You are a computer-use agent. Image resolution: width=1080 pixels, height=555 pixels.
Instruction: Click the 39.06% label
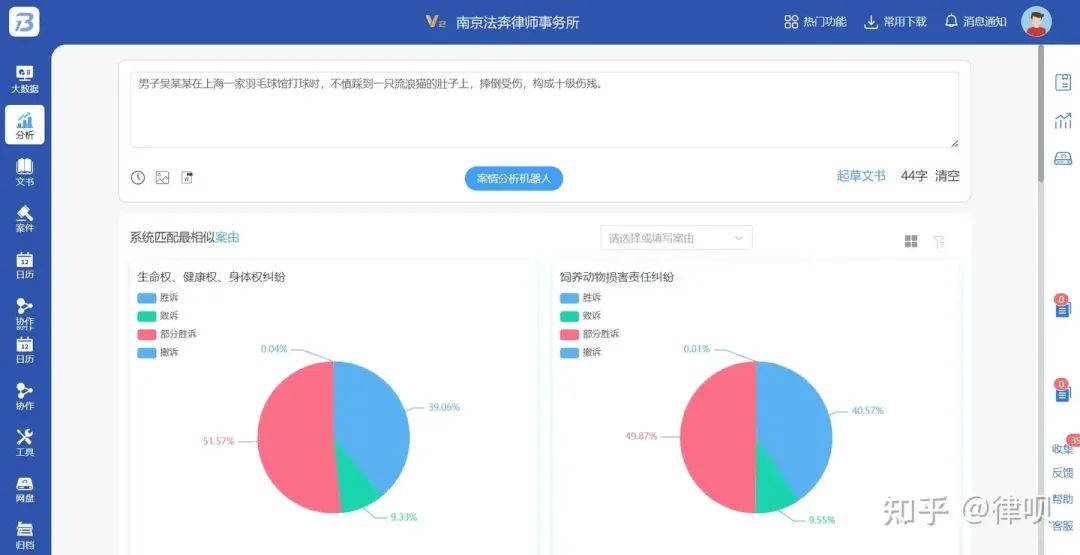pos(444,408)
